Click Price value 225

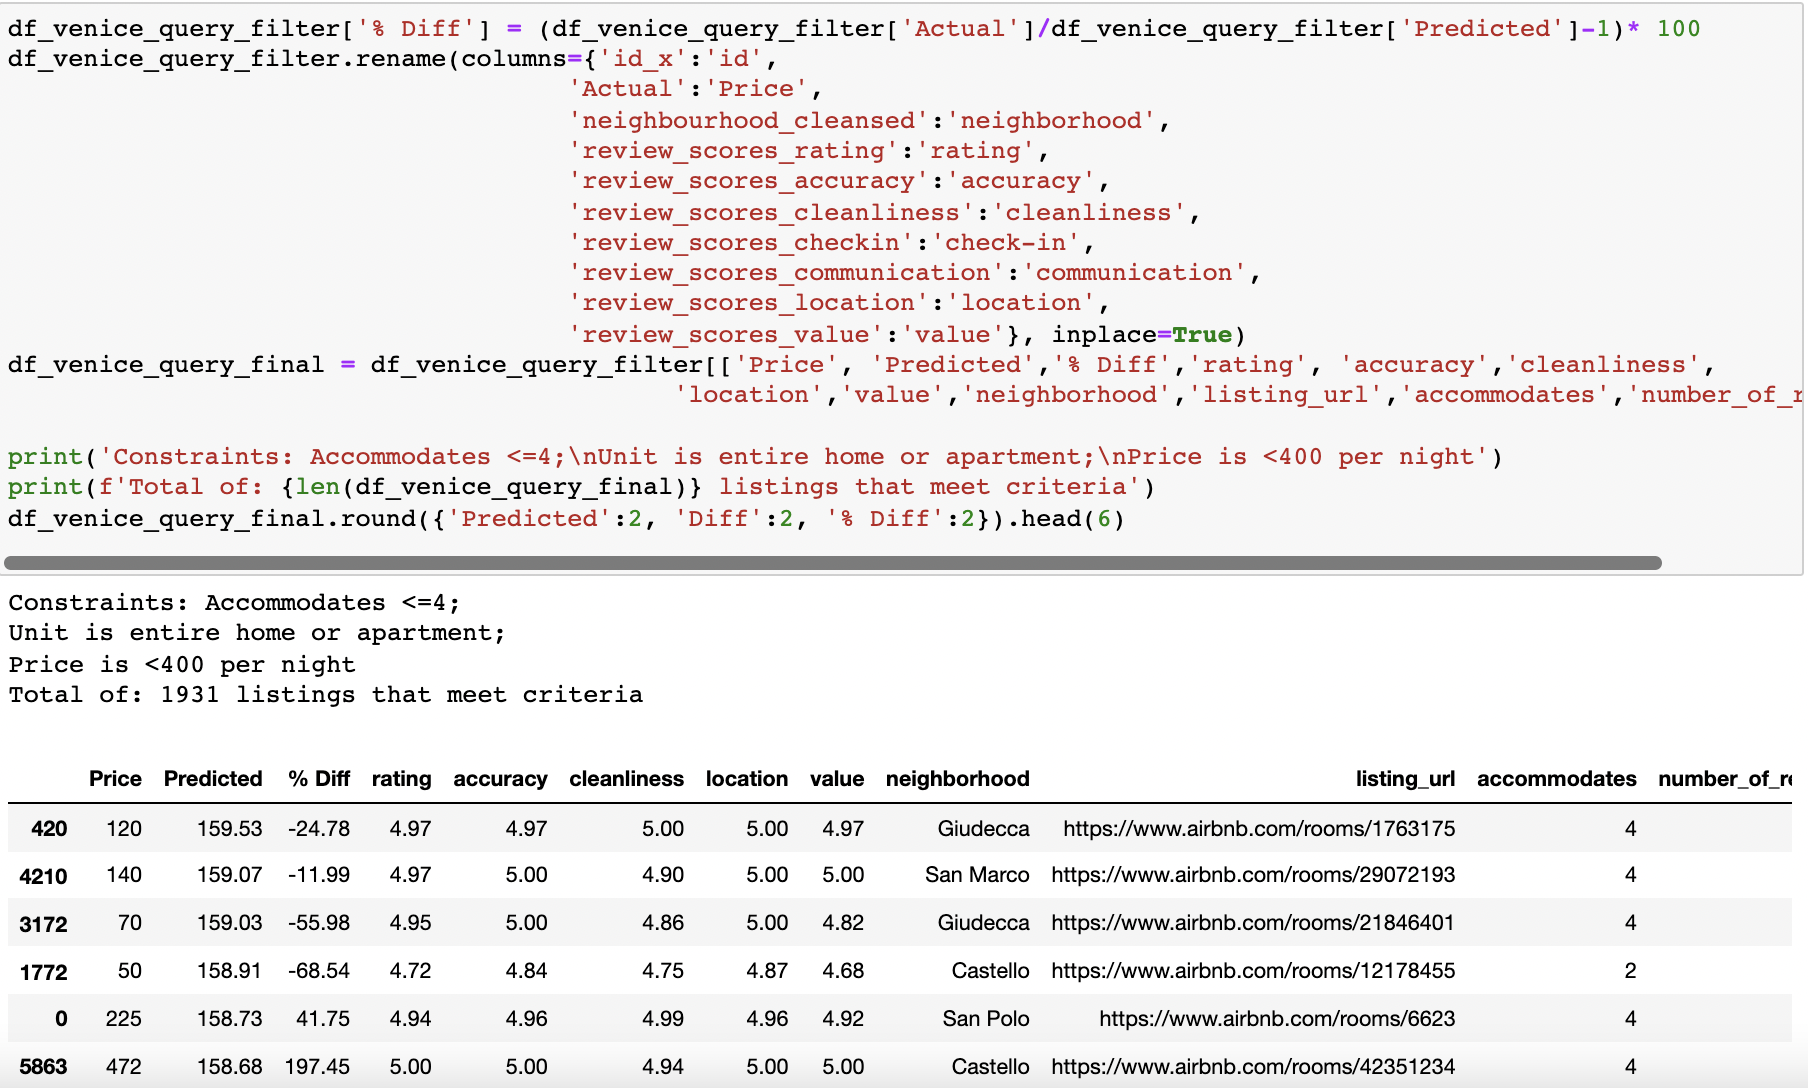[123, 1019]
